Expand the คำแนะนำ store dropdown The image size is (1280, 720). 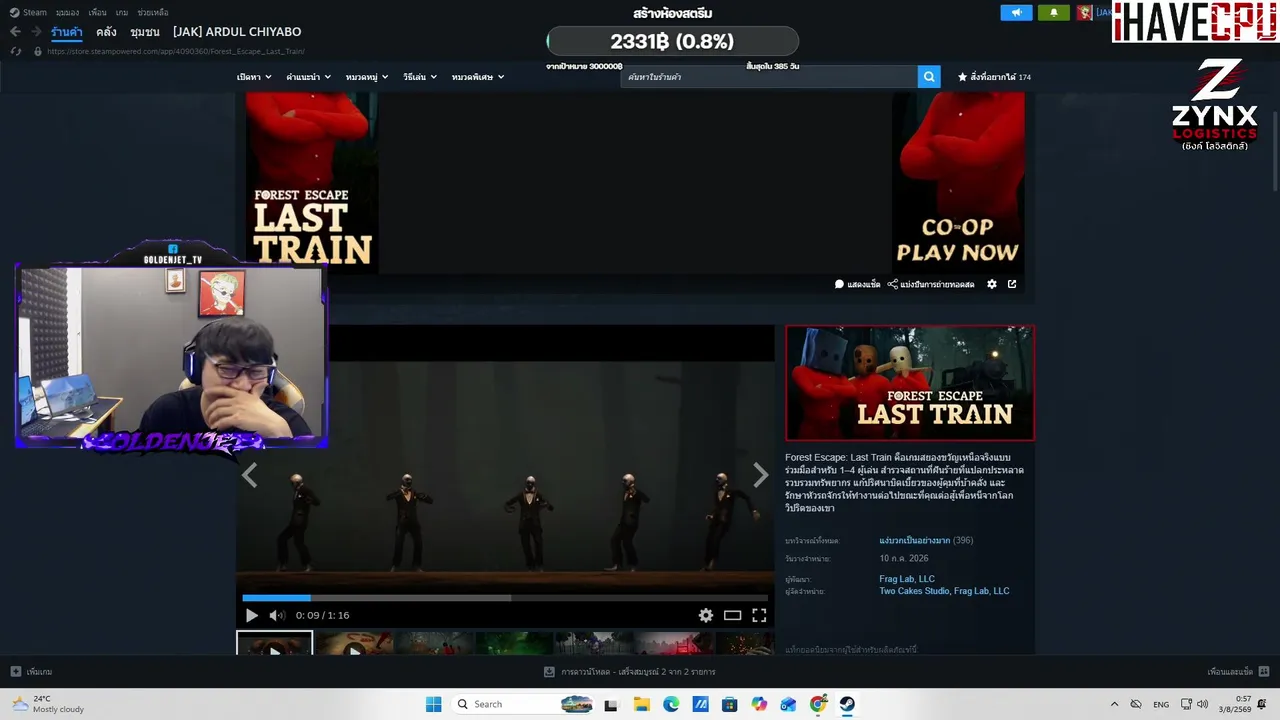pos(309,77)
